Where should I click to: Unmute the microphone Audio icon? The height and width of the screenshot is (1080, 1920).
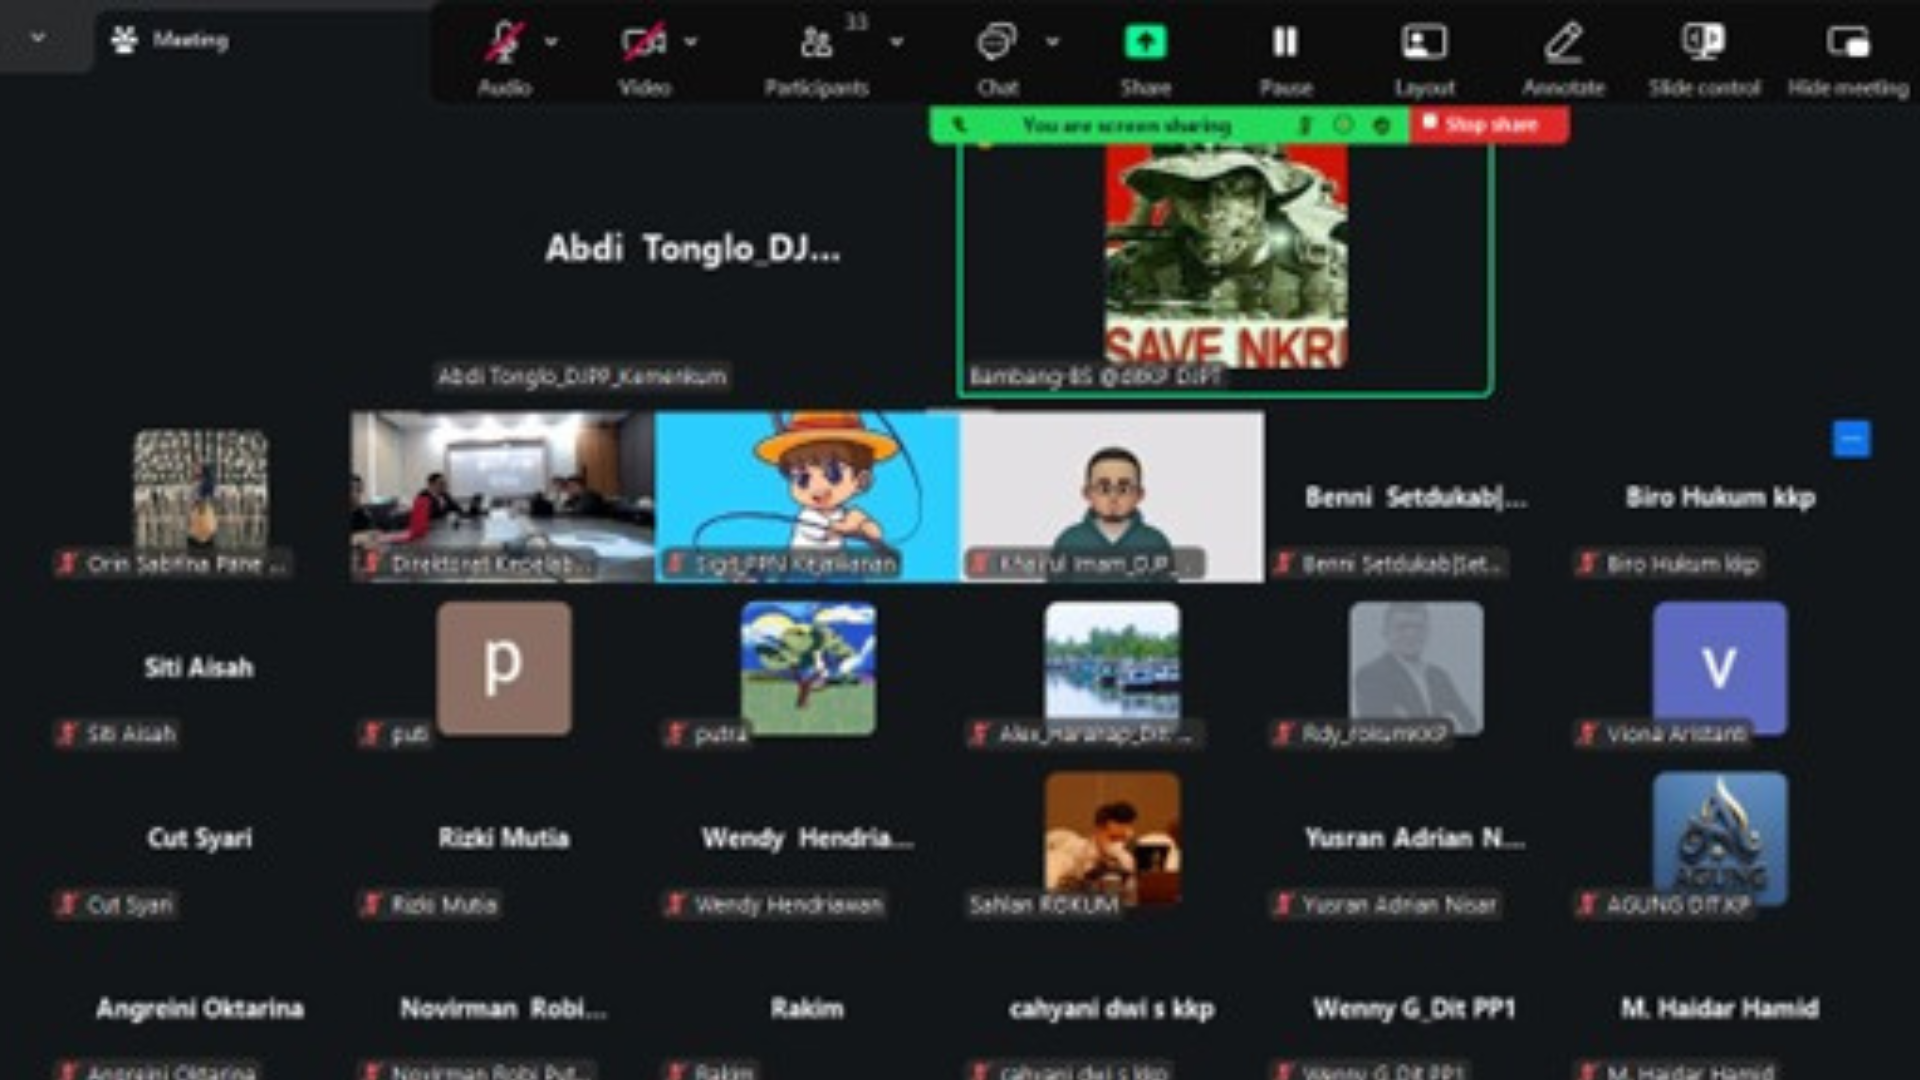click(505, 43)
